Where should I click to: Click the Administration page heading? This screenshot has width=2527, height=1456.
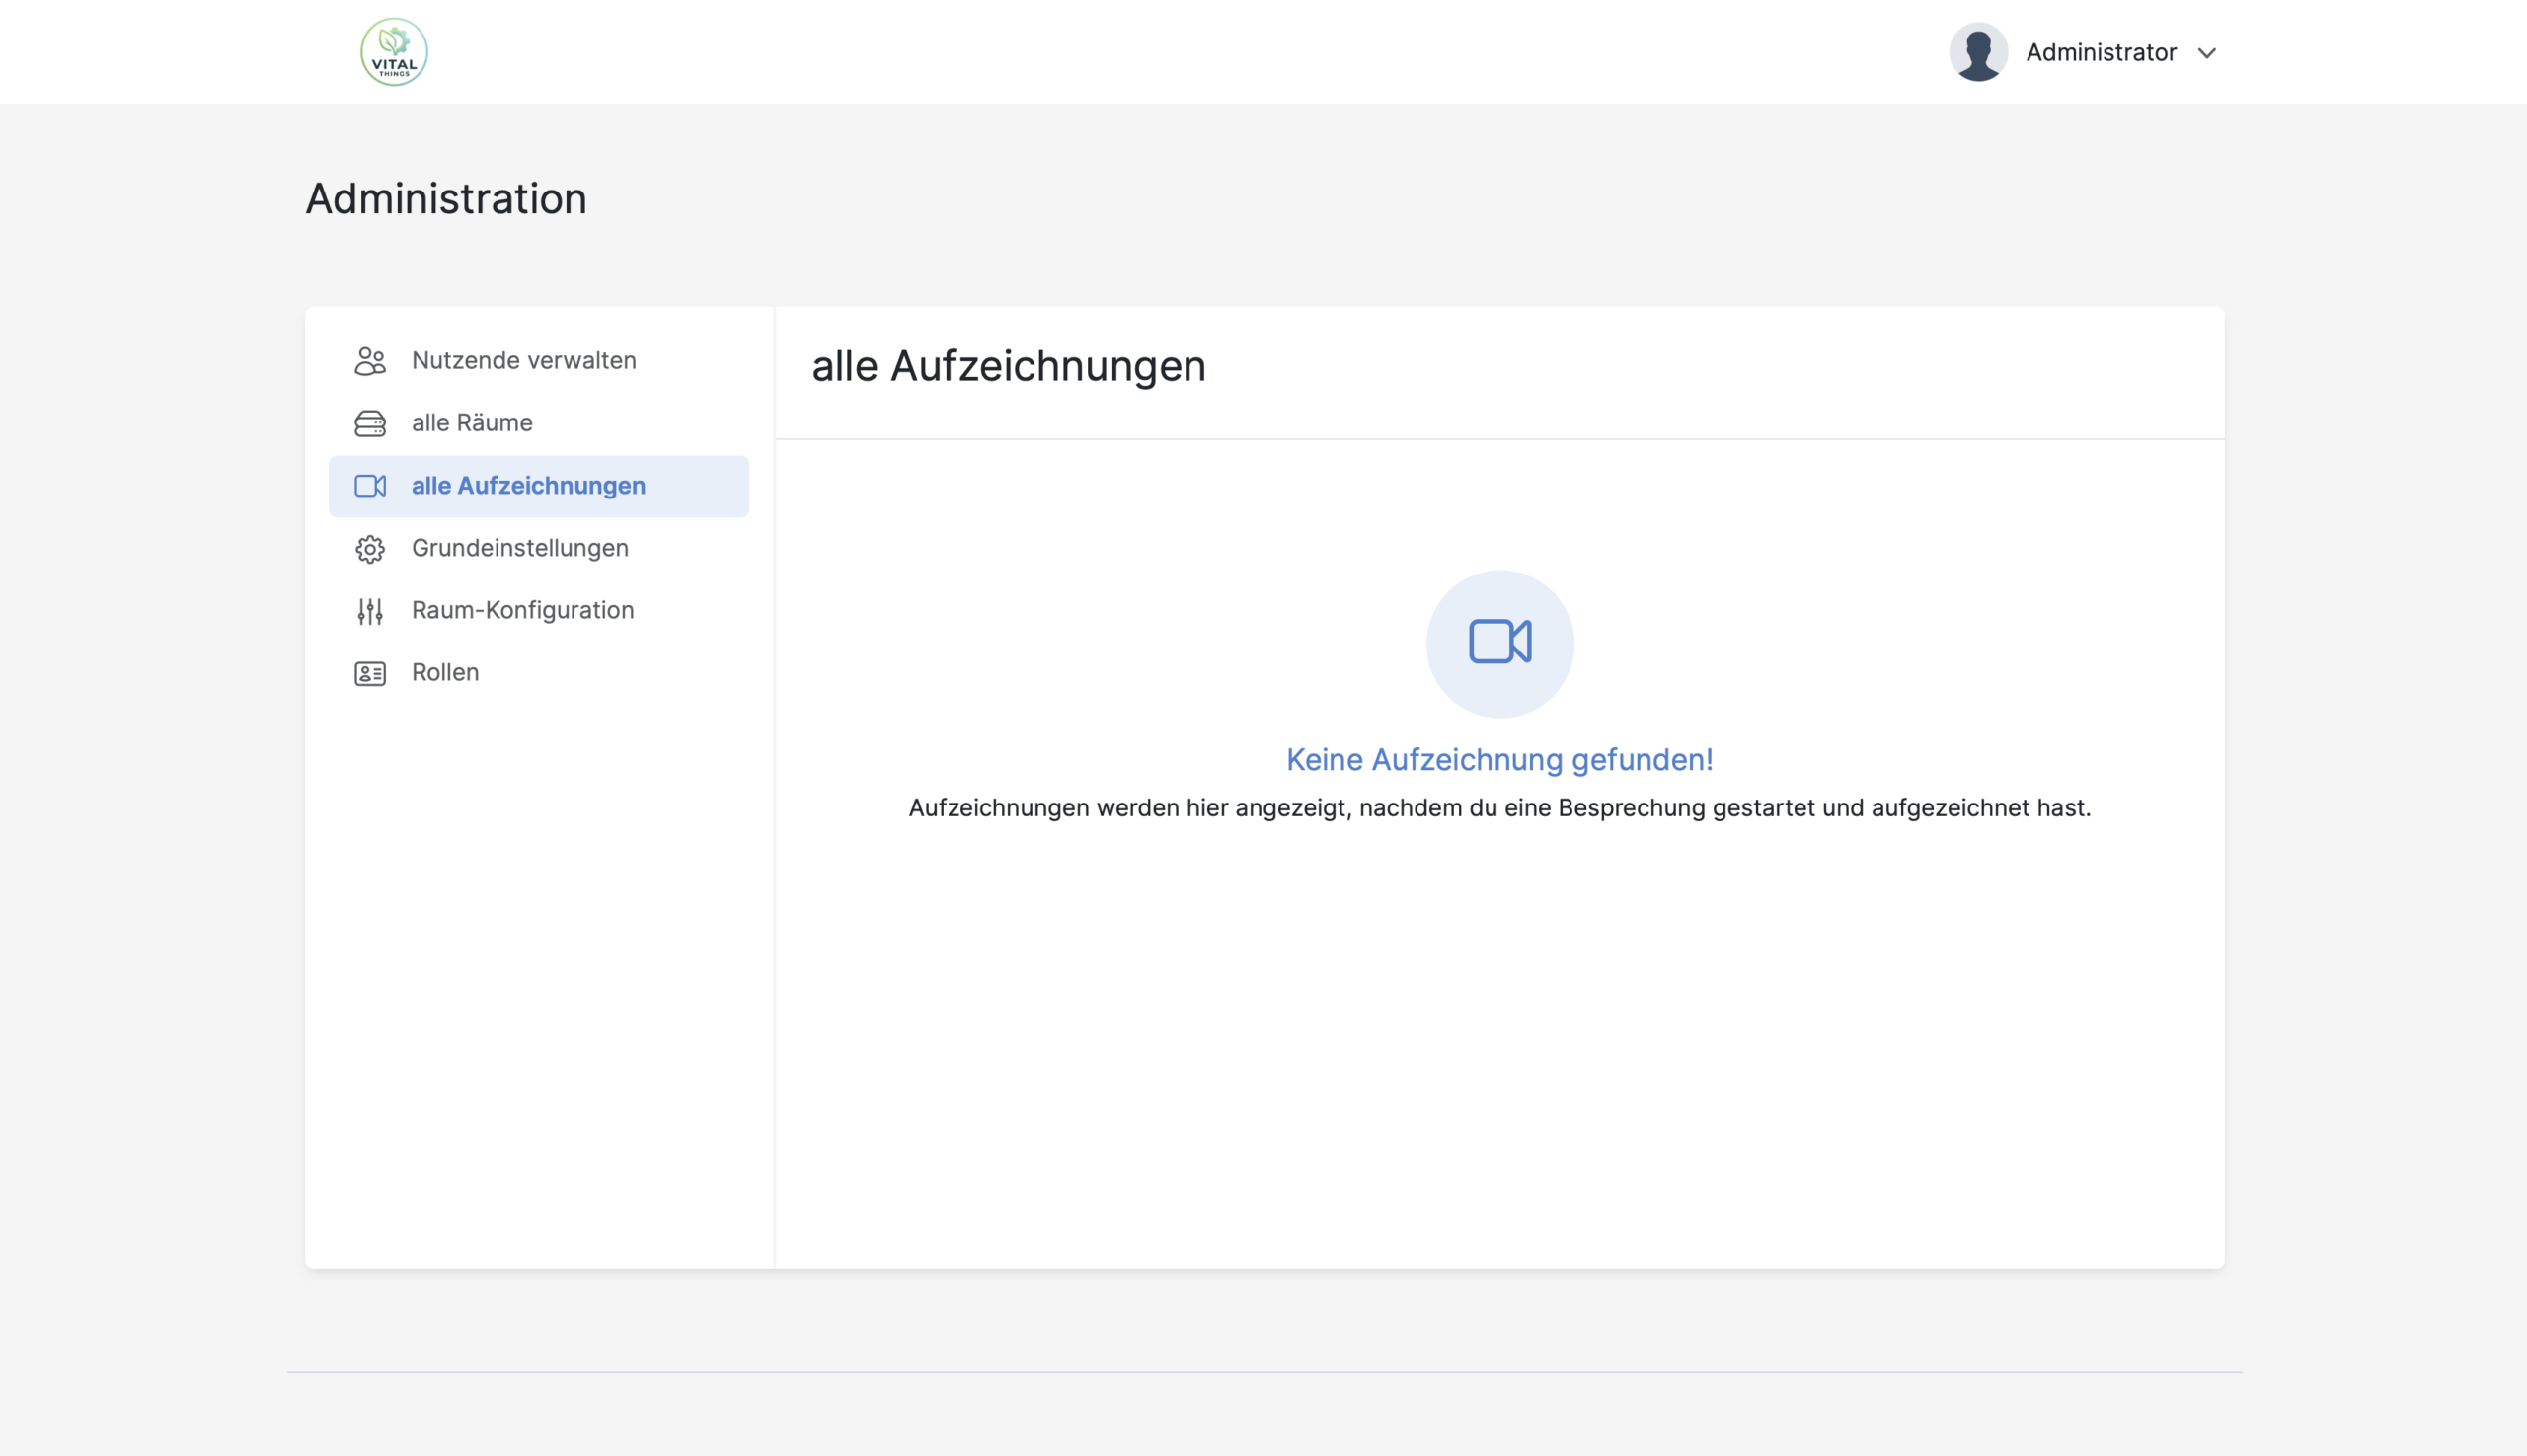(446, 198)
